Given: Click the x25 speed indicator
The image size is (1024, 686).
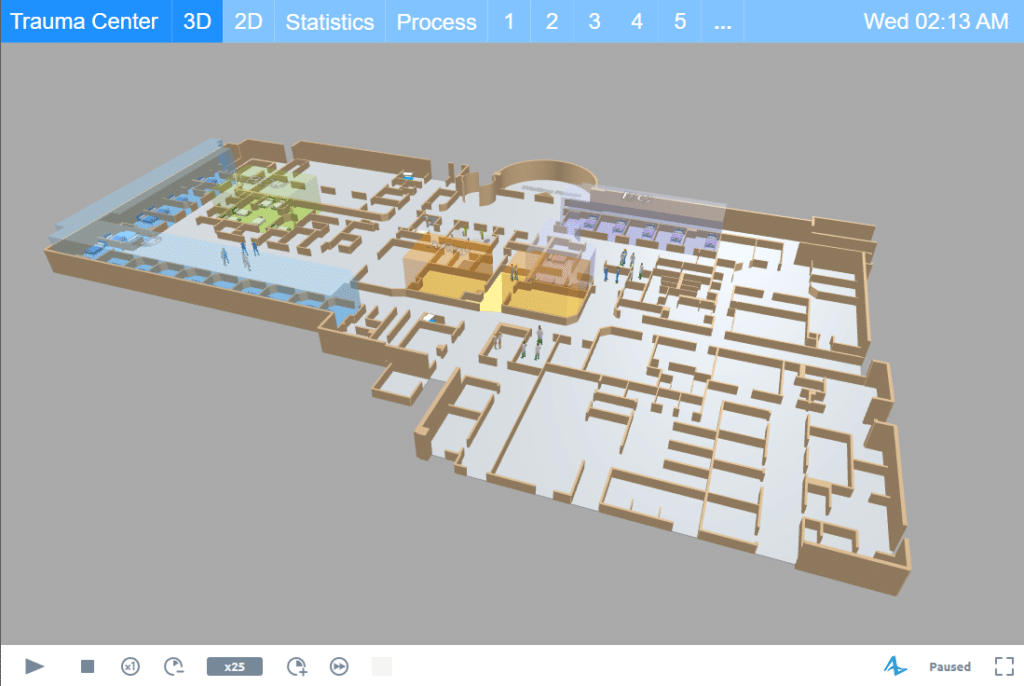Looking at the screenshot, I should [234, 666].
